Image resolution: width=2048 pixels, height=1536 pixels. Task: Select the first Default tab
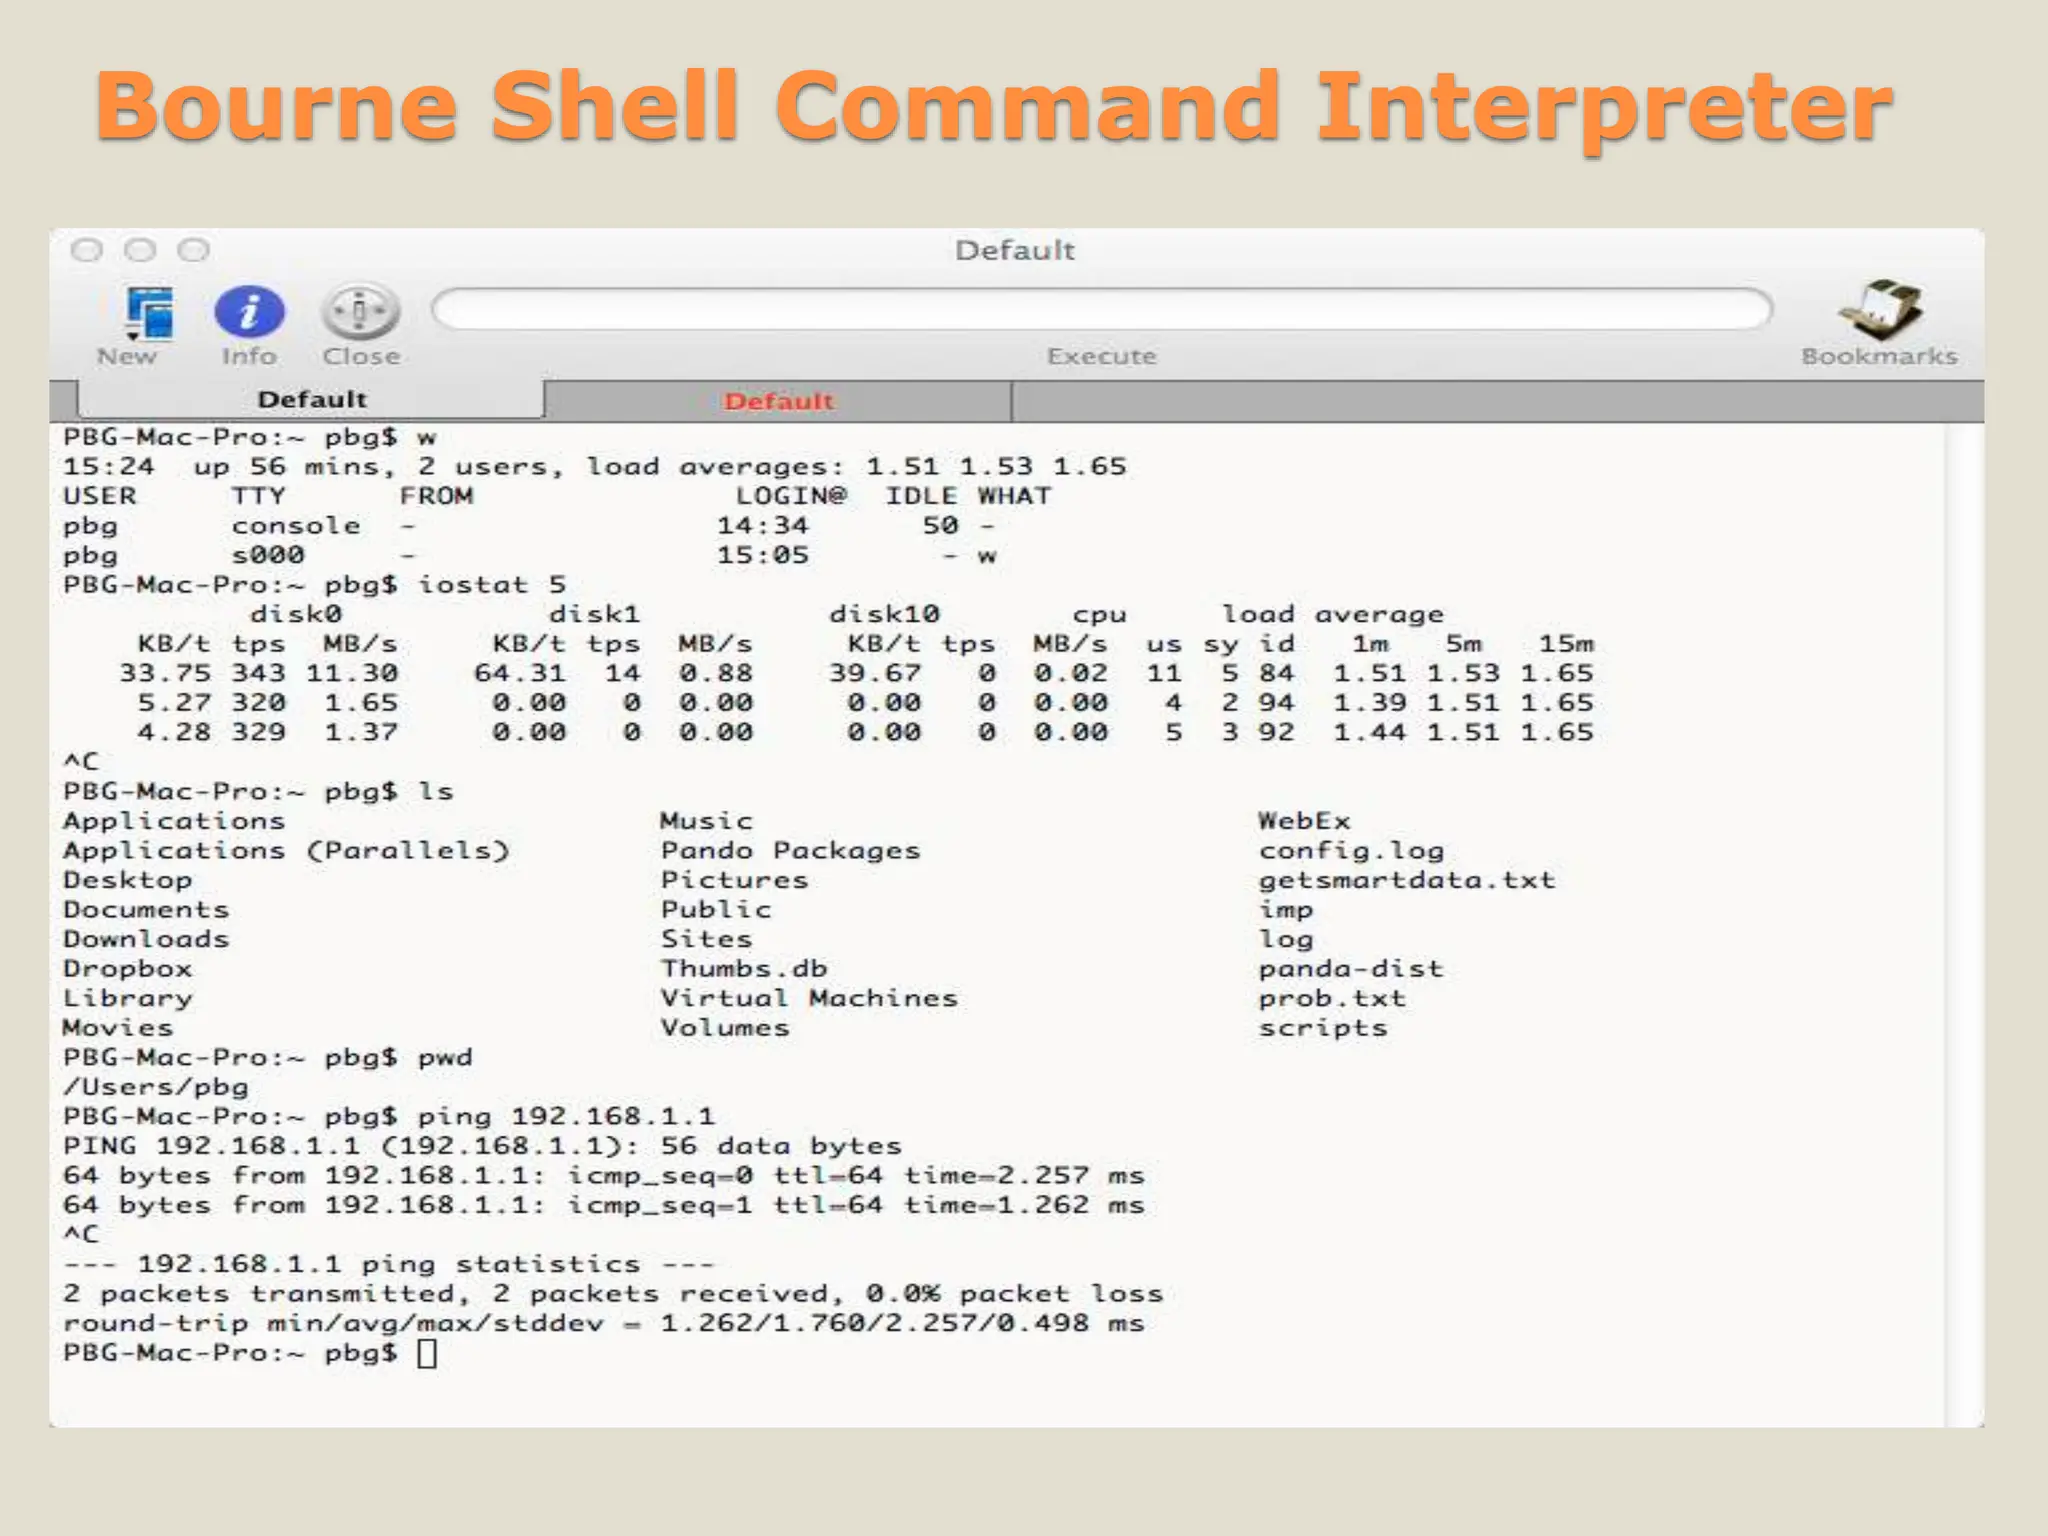coord(311,400)
